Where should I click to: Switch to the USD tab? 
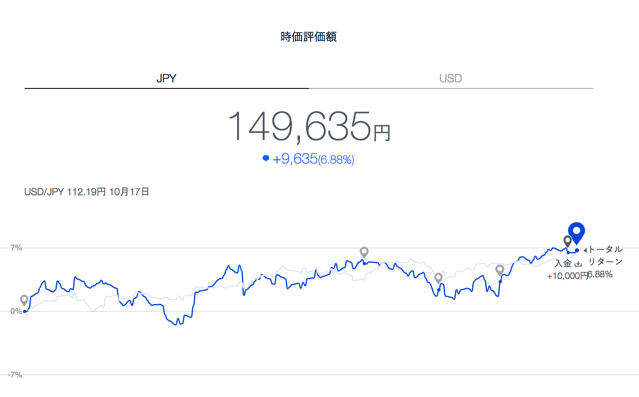point(450,78)
